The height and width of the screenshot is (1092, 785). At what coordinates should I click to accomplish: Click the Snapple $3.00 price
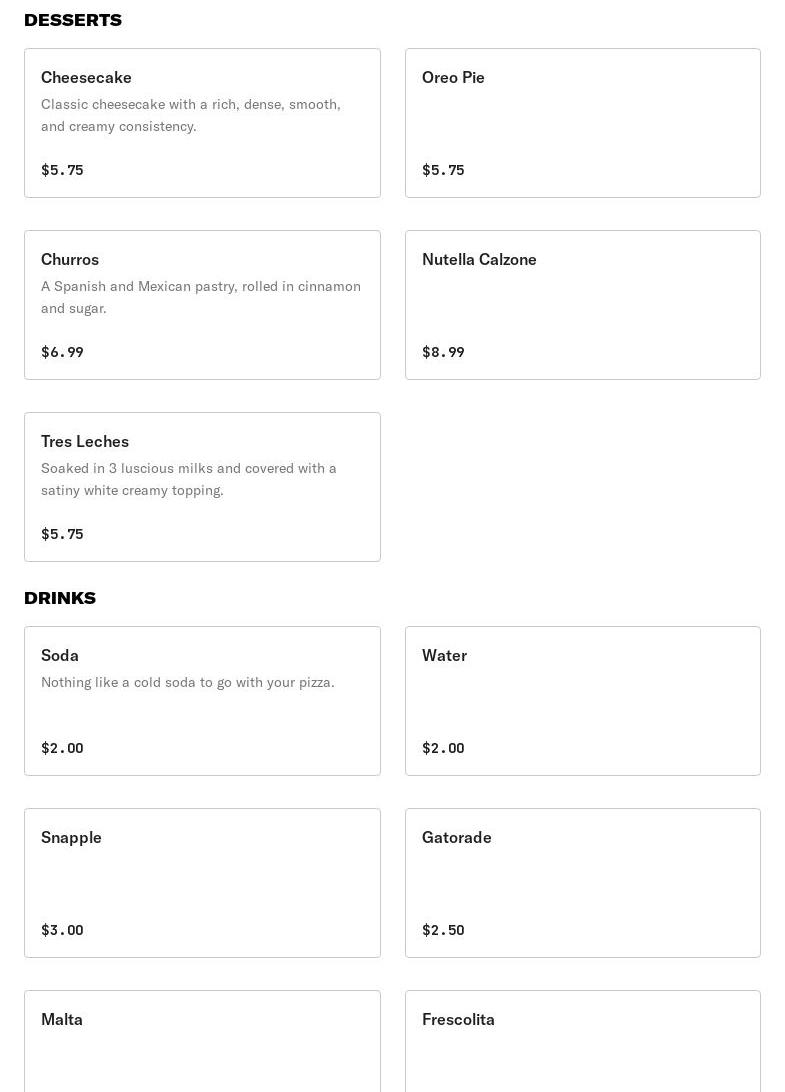coord(62,930)
